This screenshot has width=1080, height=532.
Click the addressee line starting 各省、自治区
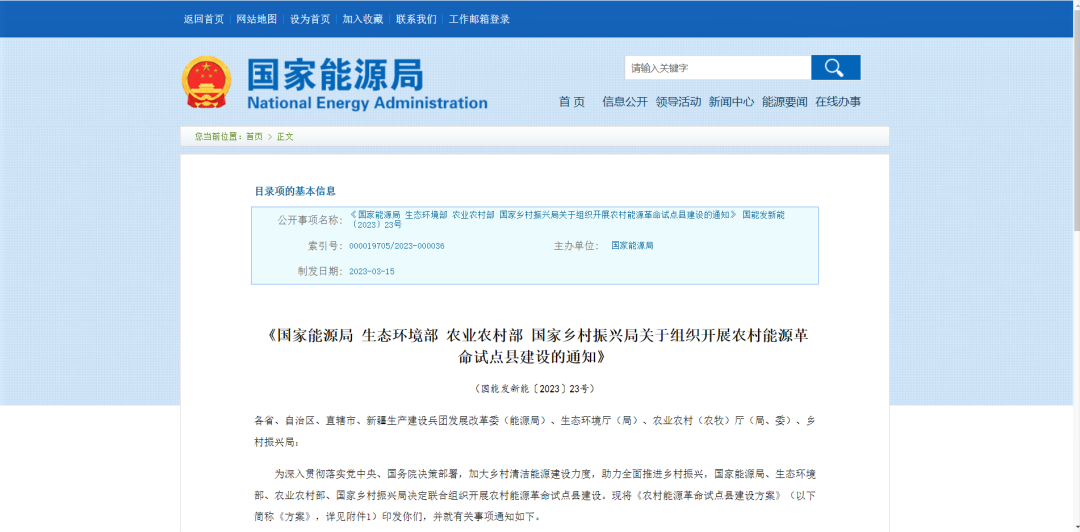pos(534,431)
